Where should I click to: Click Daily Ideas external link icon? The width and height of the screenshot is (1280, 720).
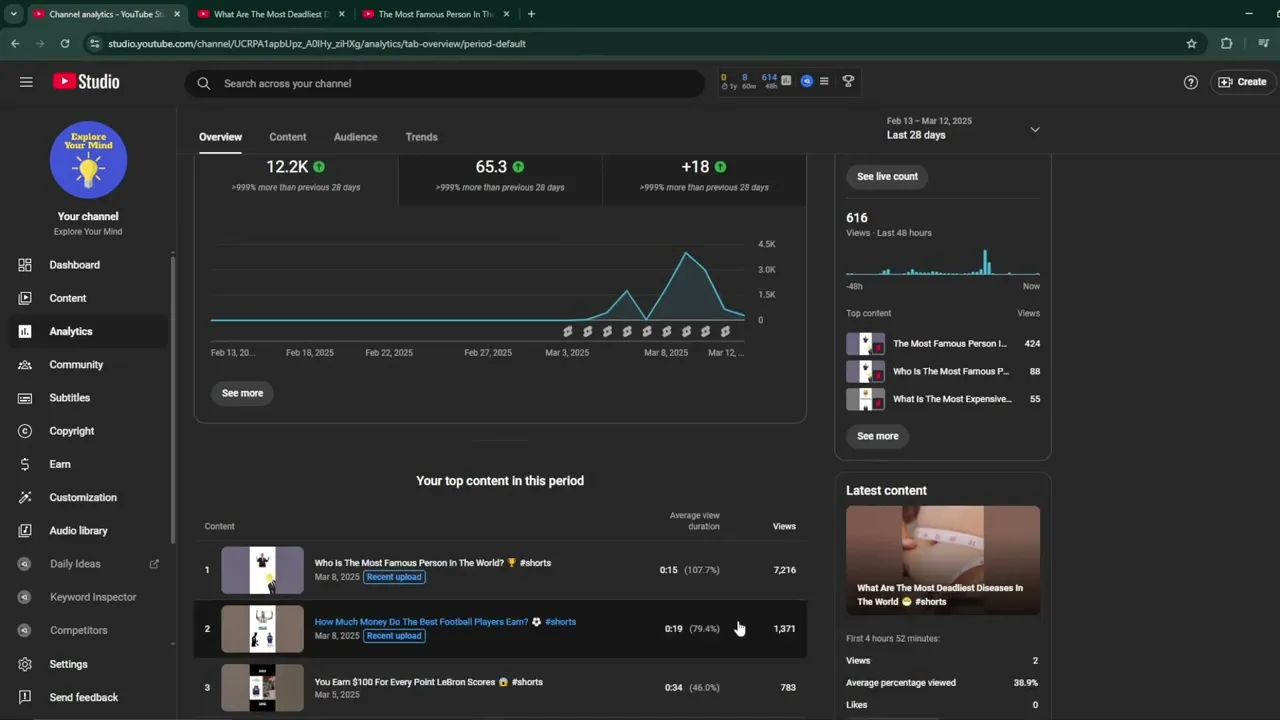click(x=154, y=564)
